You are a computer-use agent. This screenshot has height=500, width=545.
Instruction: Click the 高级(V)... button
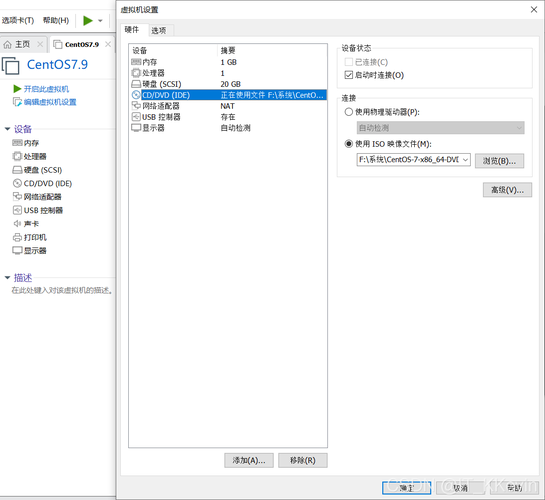click(x=507, y=190)
